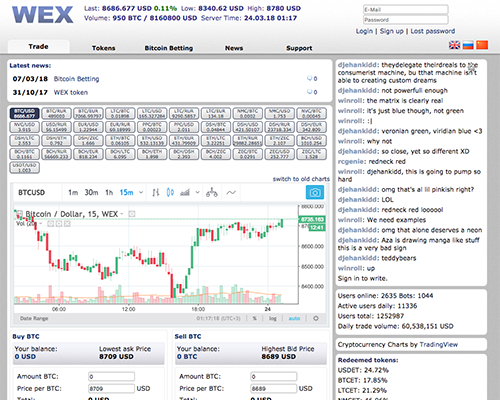Select the BCH/USD pair button
The image size is (500, 400).
point(311,140)
